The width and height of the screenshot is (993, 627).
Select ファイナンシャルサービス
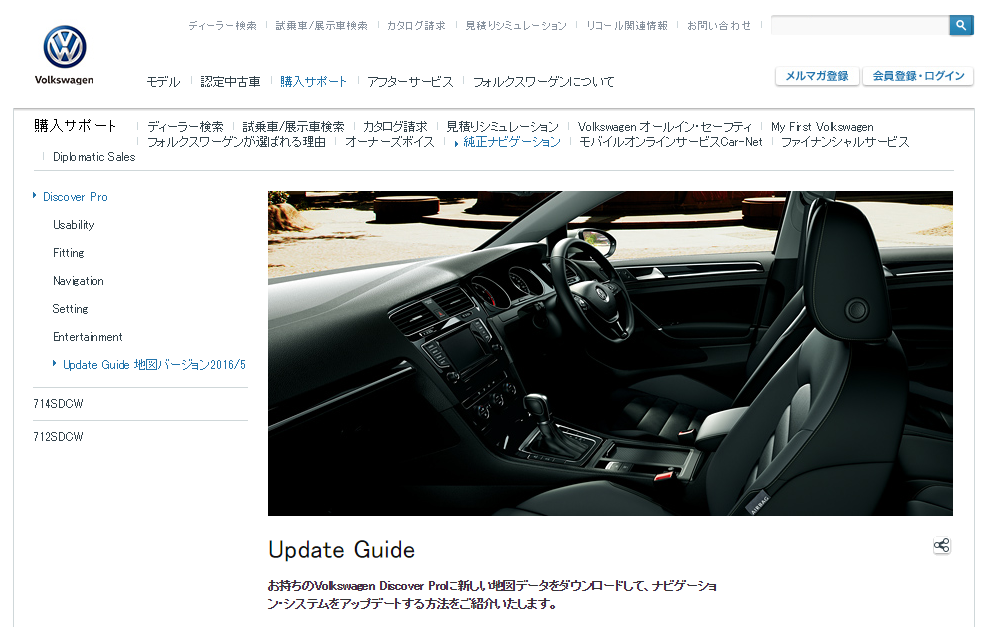pyautogui.click(x=845, y=142)
